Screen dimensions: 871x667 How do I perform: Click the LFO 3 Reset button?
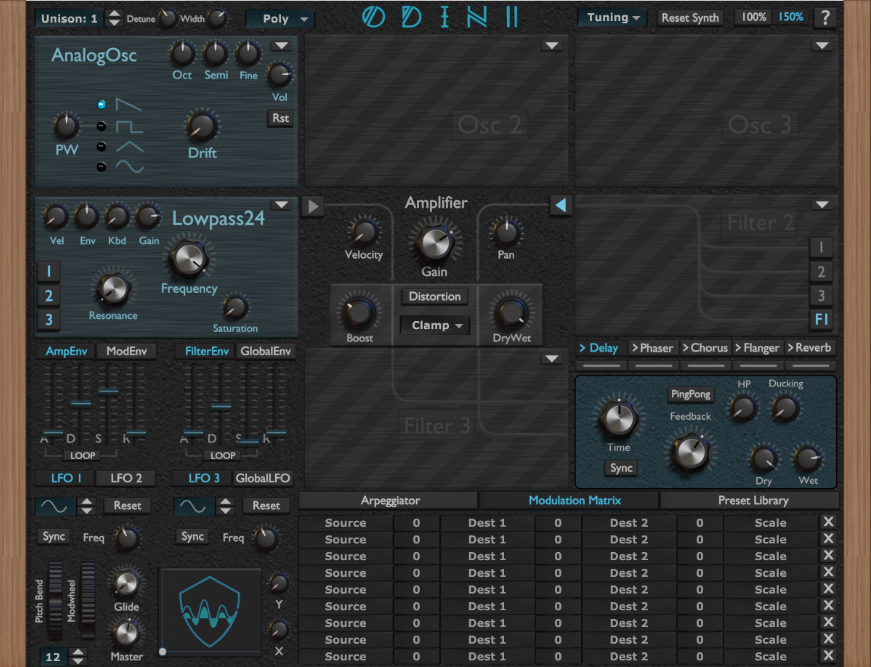266,505
